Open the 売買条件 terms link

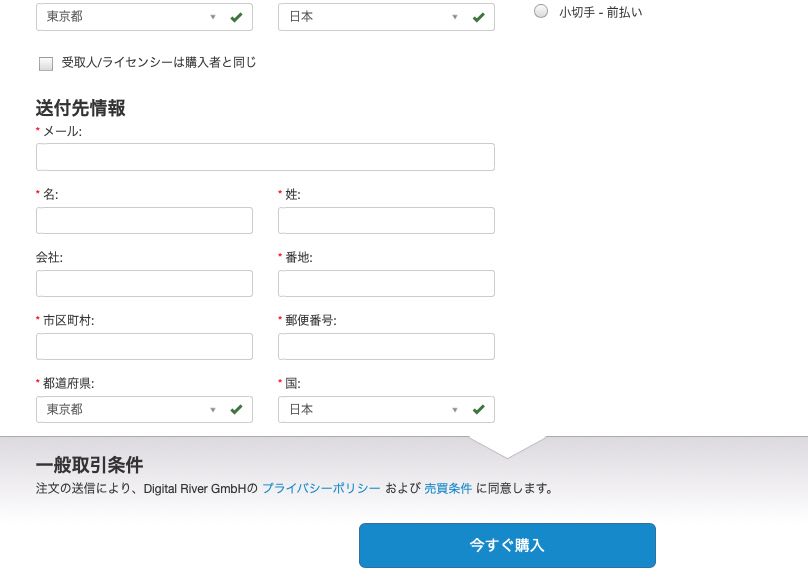447,489
